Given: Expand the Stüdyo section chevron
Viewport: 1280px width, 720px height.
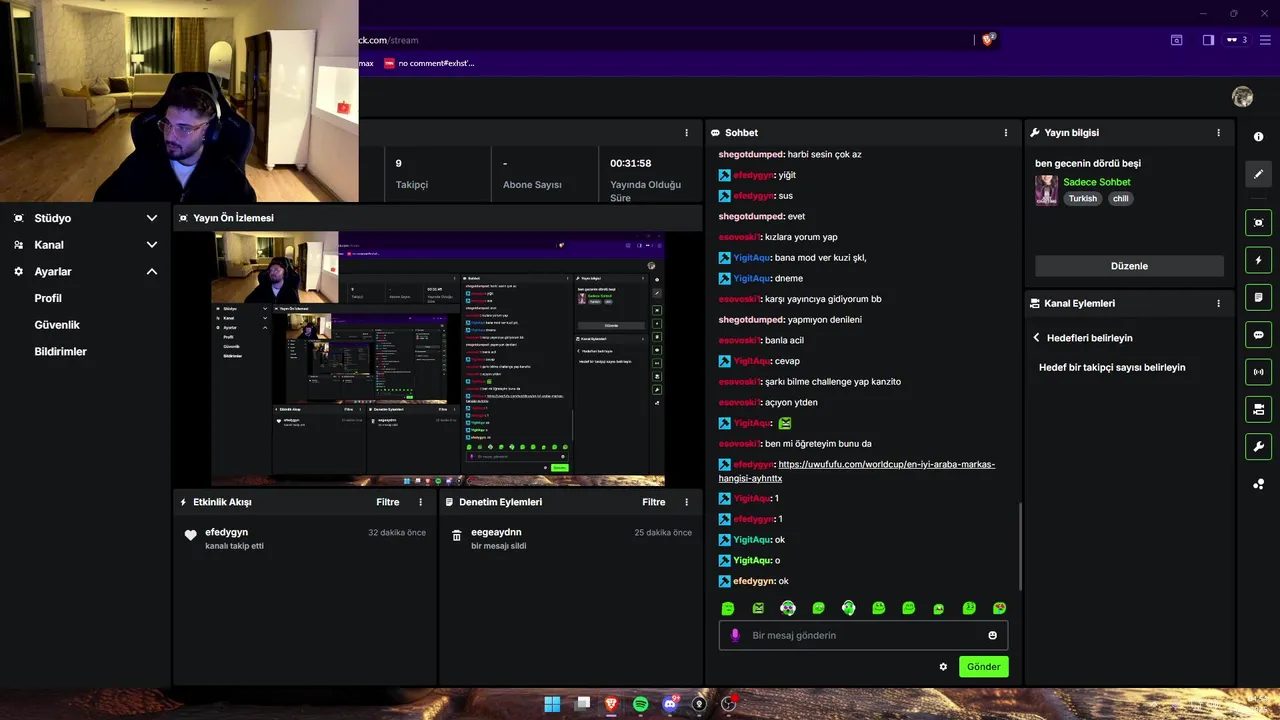Looking at the screenshot, I should pos(152,218).
